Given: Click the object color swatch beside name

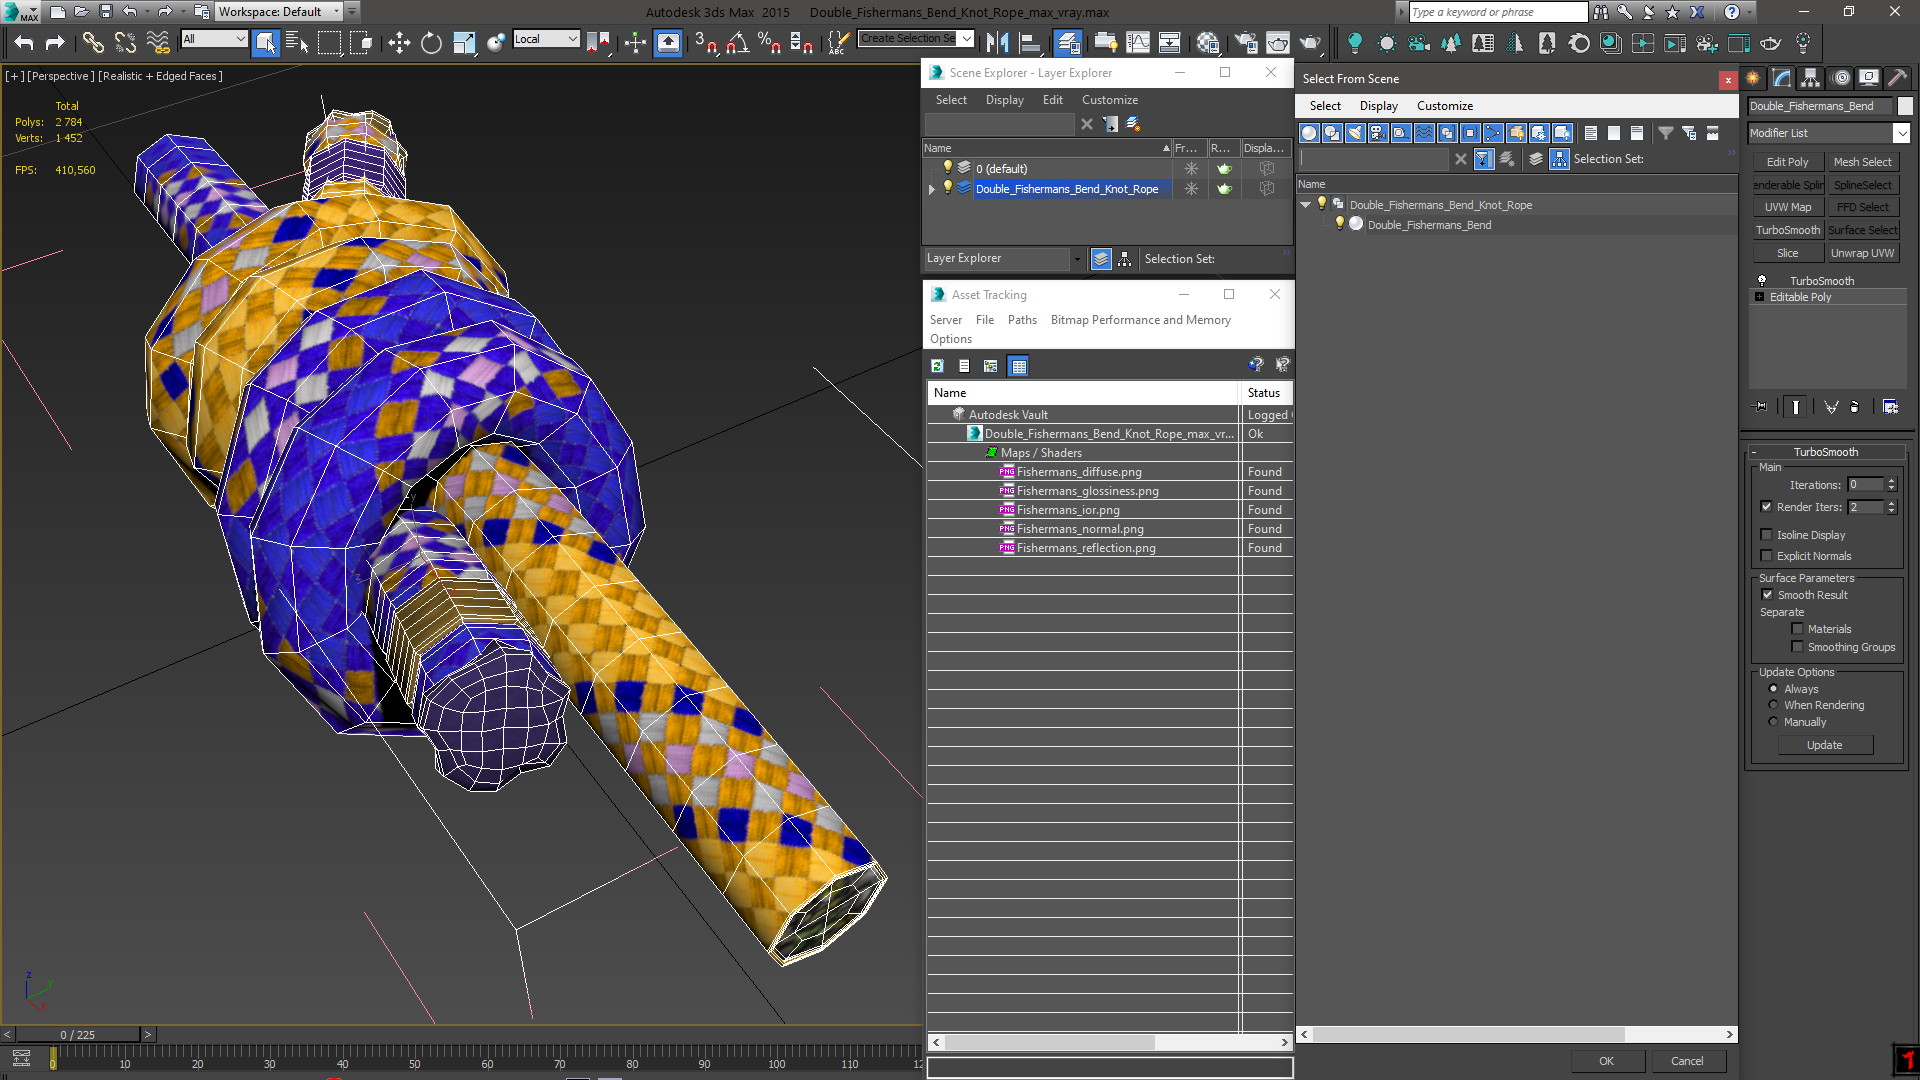Looking at the screenshot, I should (x=1905, y=106).
